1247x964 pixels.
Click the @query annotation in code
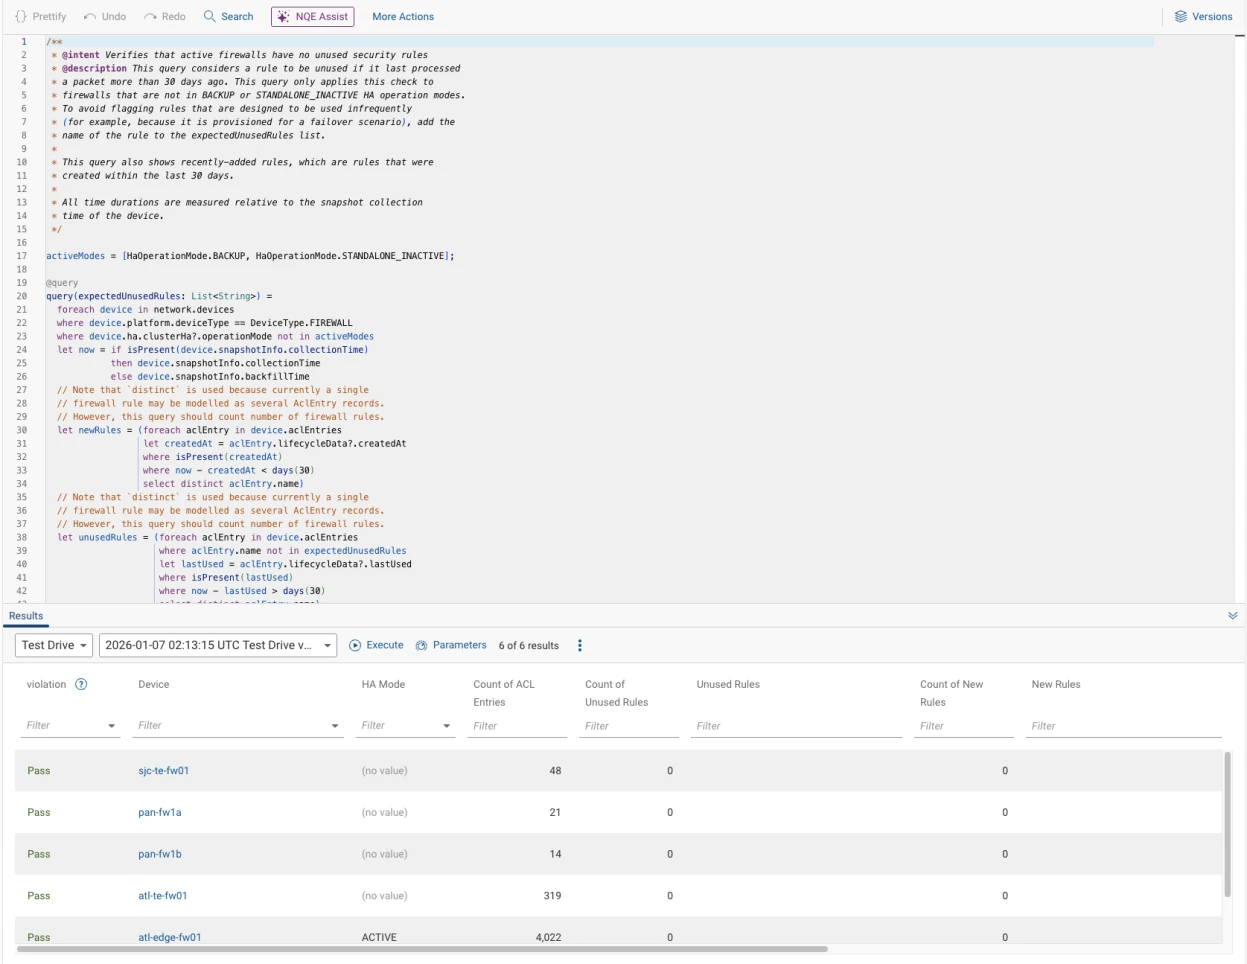[62, 283]
